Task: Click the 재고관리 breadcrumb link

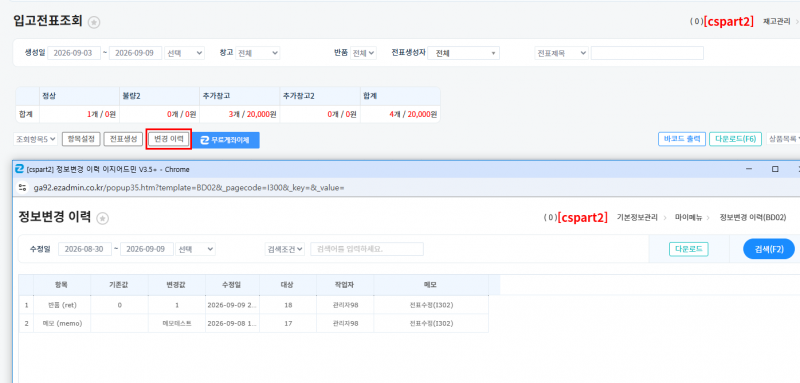Action: tap(777, 21)
